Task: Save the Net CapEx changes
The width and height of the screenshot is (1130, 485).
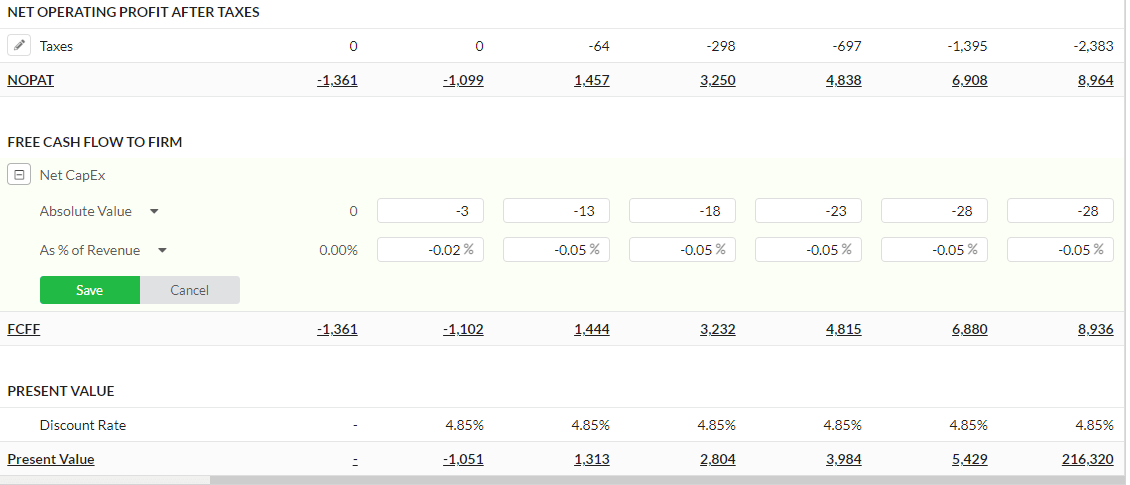Action: pos(89,290)
